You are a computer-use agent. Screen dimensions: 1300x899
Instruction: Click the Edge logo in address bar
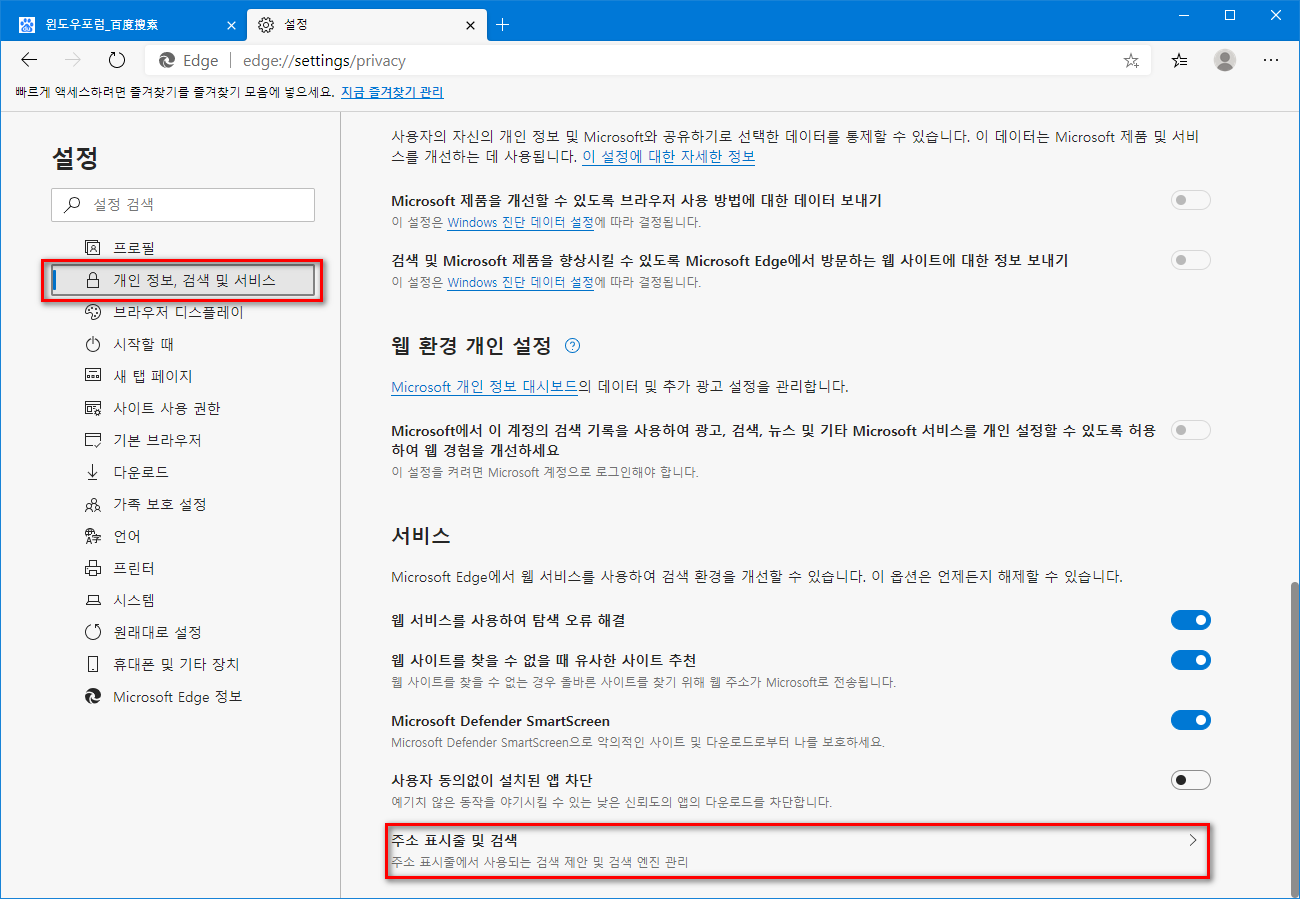[167, 61]
